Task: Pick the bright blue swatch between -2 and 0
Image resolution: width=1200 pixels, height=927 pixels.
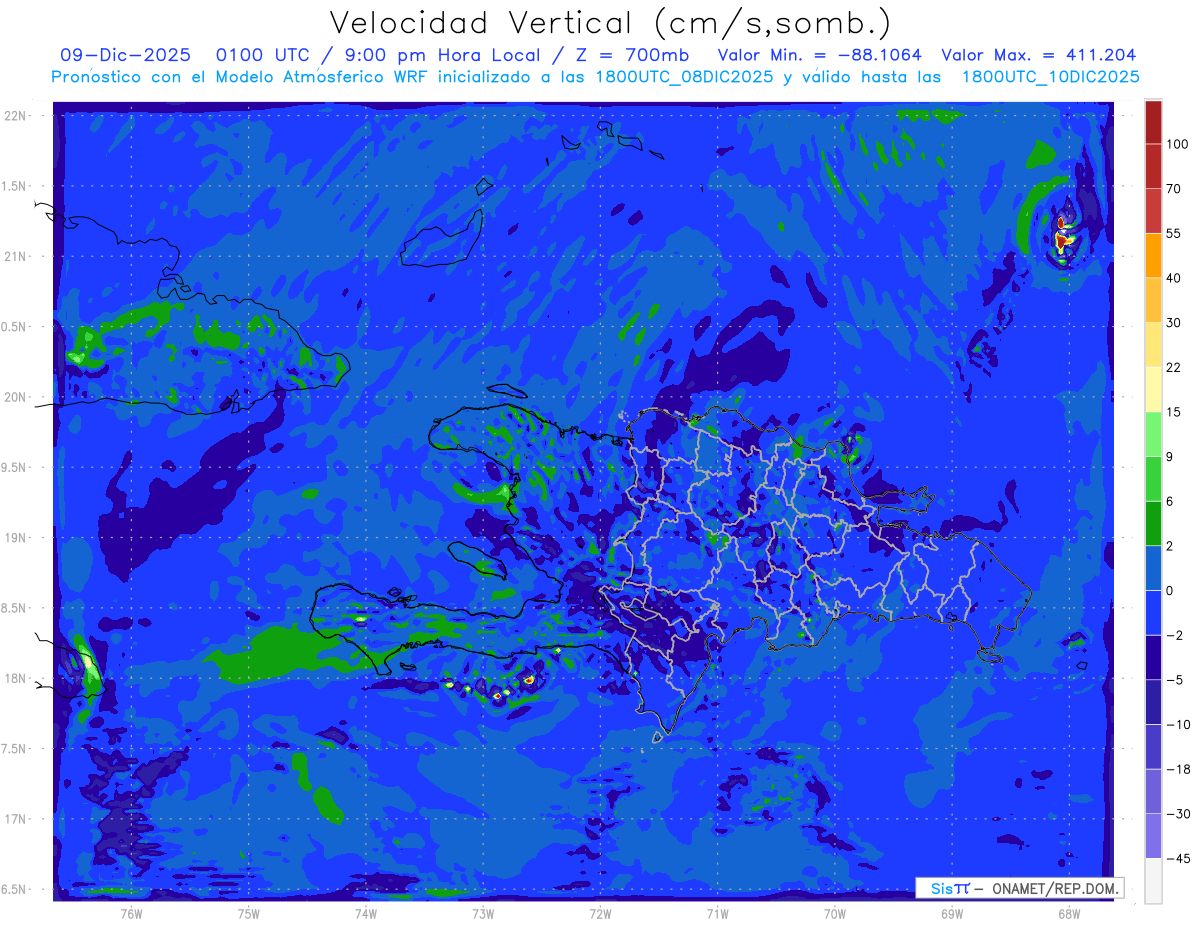Action: tap(1153, 612)
